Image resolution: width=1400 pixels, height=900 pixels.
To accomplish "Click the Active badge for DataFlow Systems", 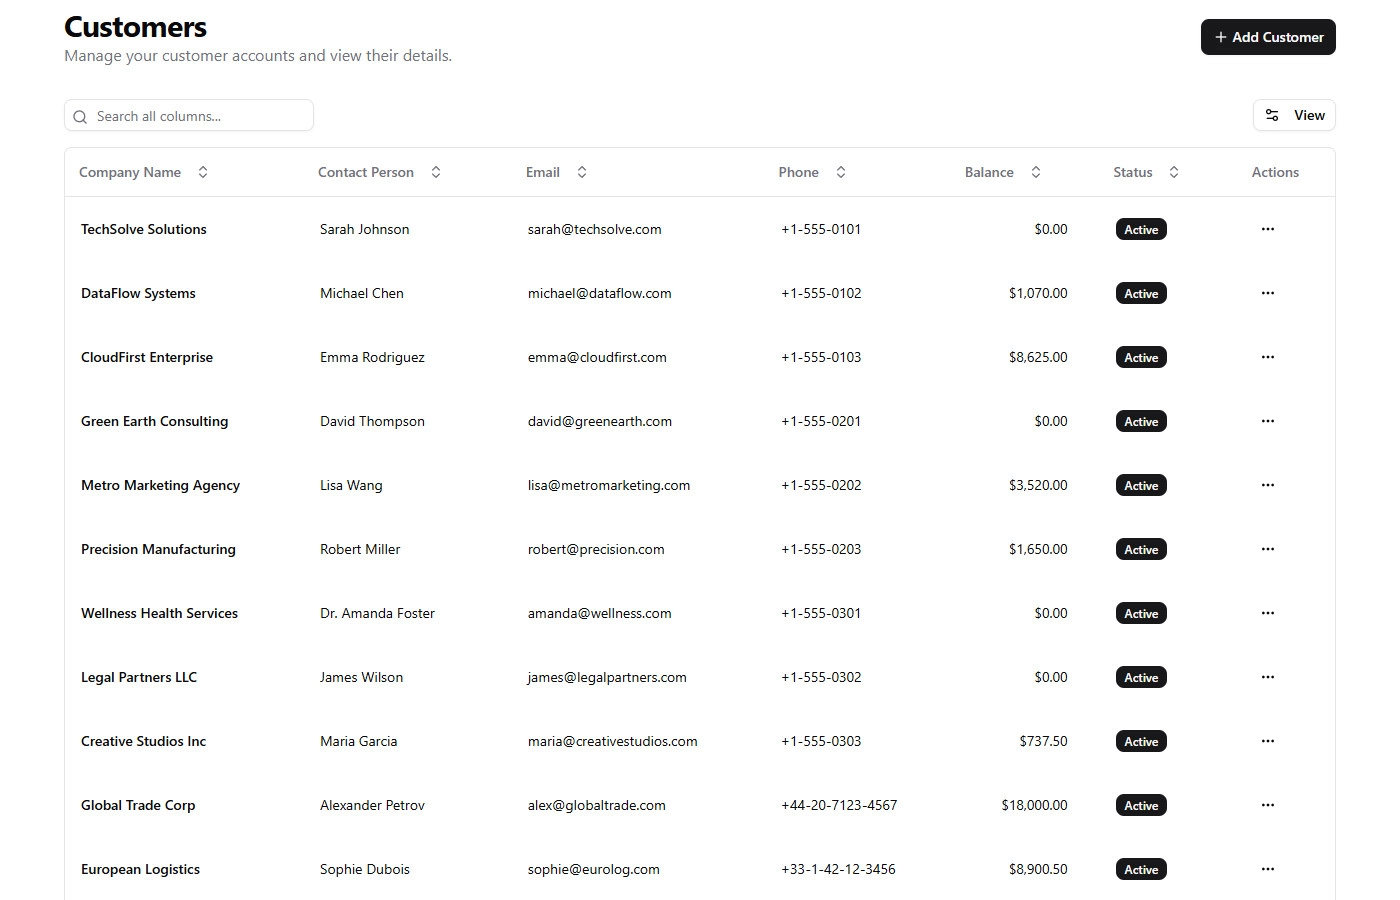I will click(1140, 293).
